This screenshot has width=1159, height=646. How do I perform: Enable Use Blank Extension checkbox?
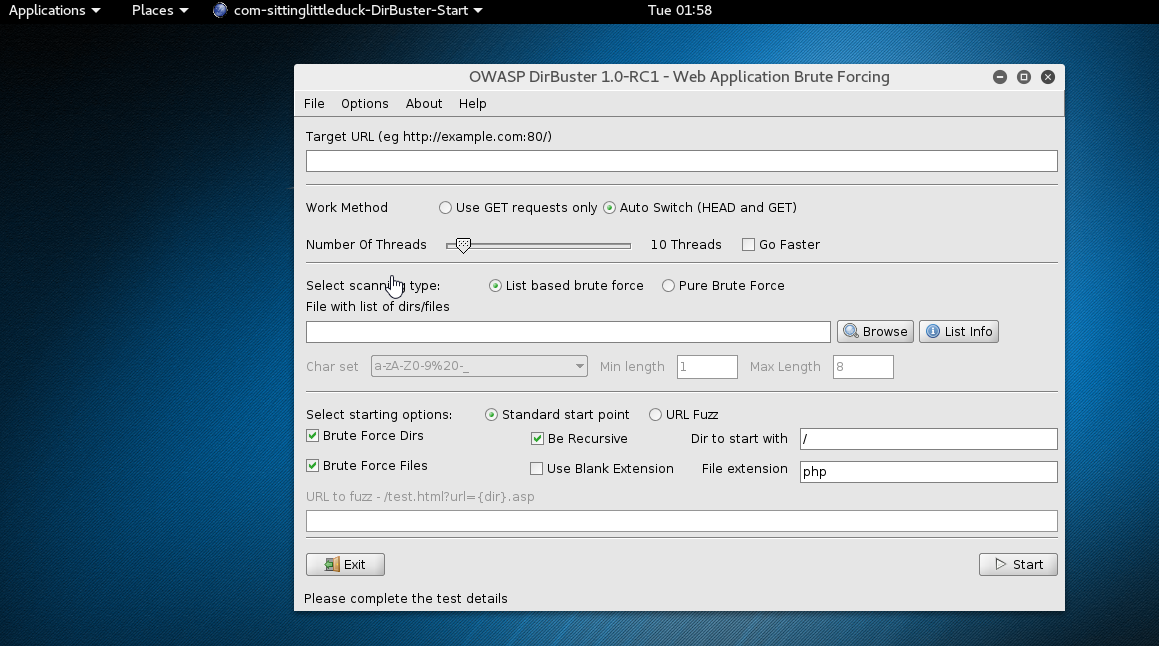[537, 469]
